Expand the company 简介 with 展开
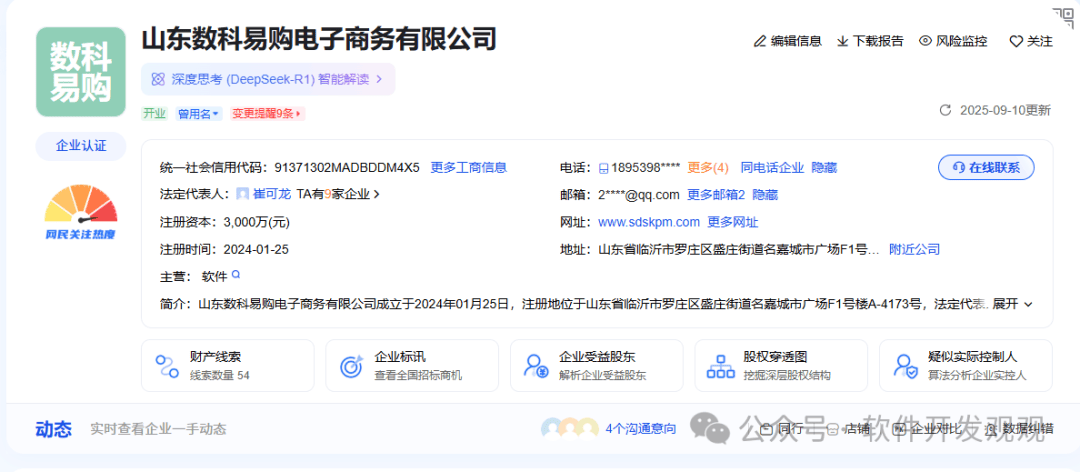1080x472 pixels. 1012,303
